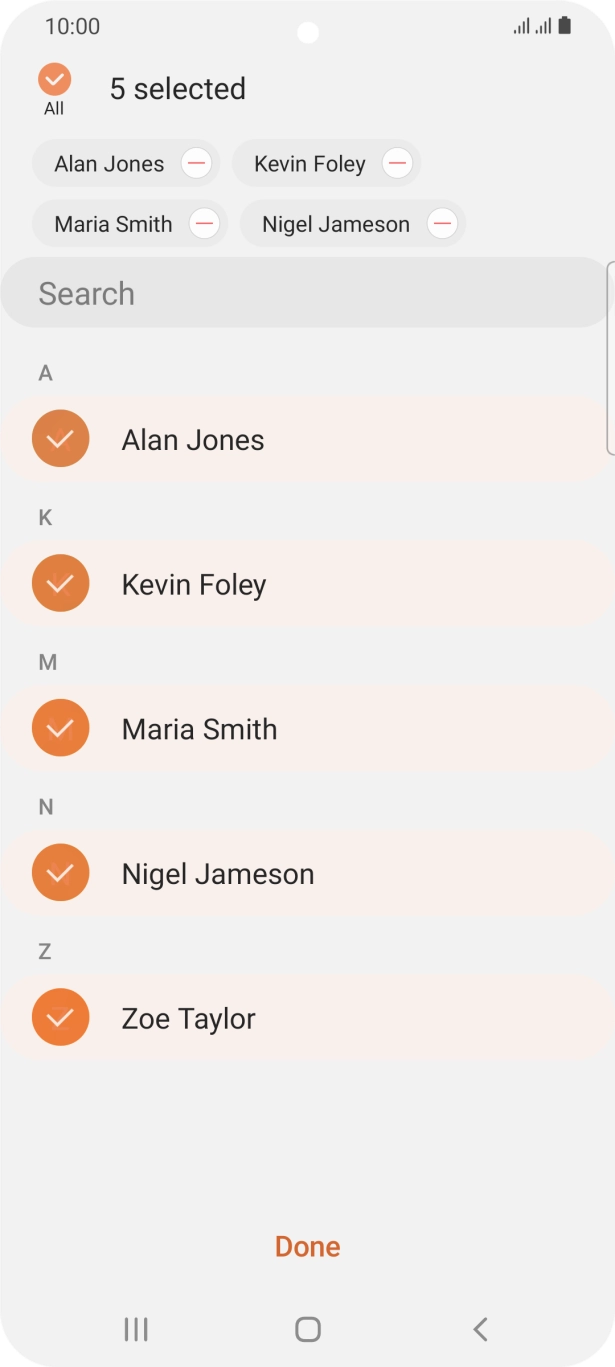The image size is (615, 1367).
Task: Toggle the All selection checkbox
Action: coord(54,80)
